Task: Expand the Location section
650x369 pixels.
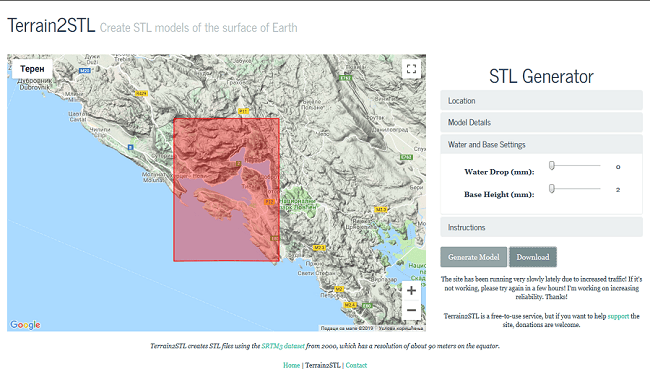Action: click(x=541, y=101)
